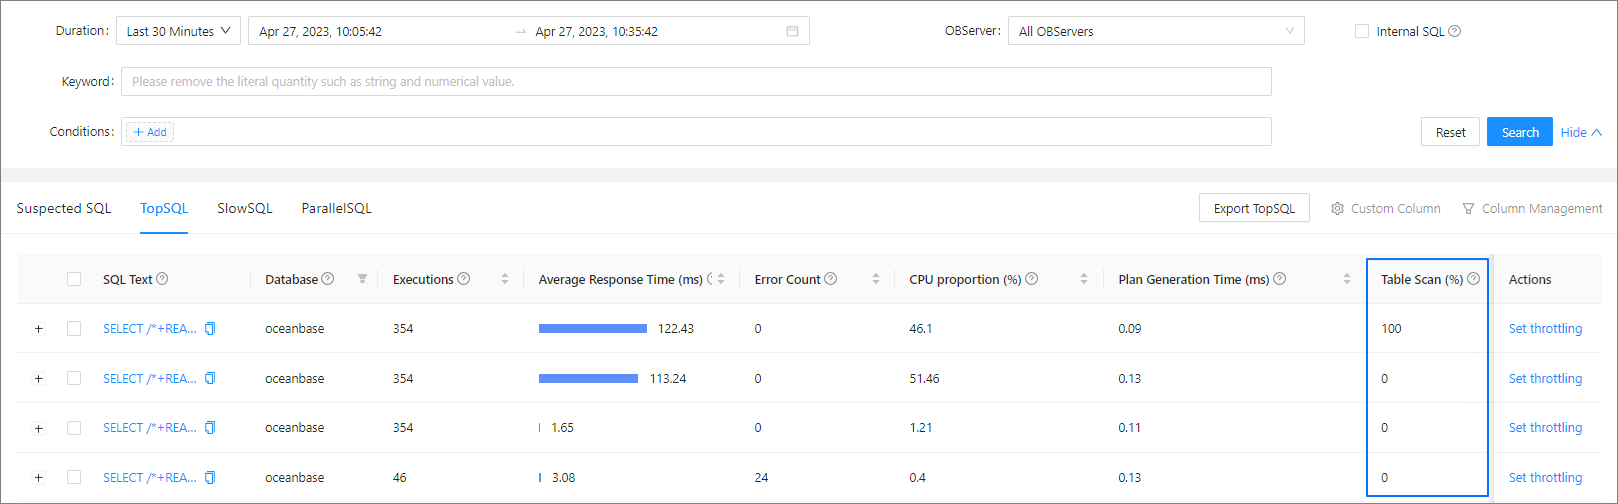Switch to the Suspected SQL tab
The image size is (1618, 504).
click(64, 208)
